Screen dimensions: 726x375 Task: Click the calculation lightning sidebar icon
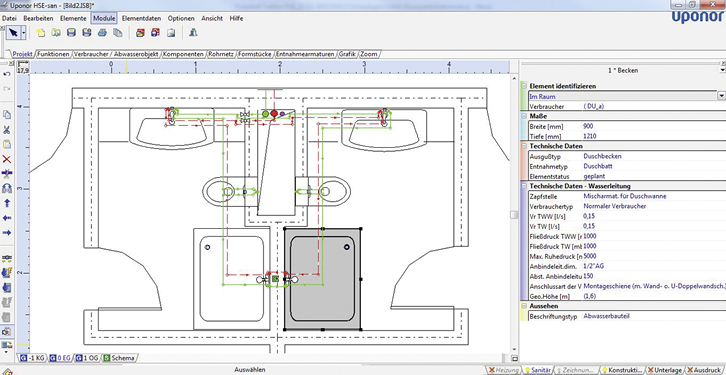point(6,273)
